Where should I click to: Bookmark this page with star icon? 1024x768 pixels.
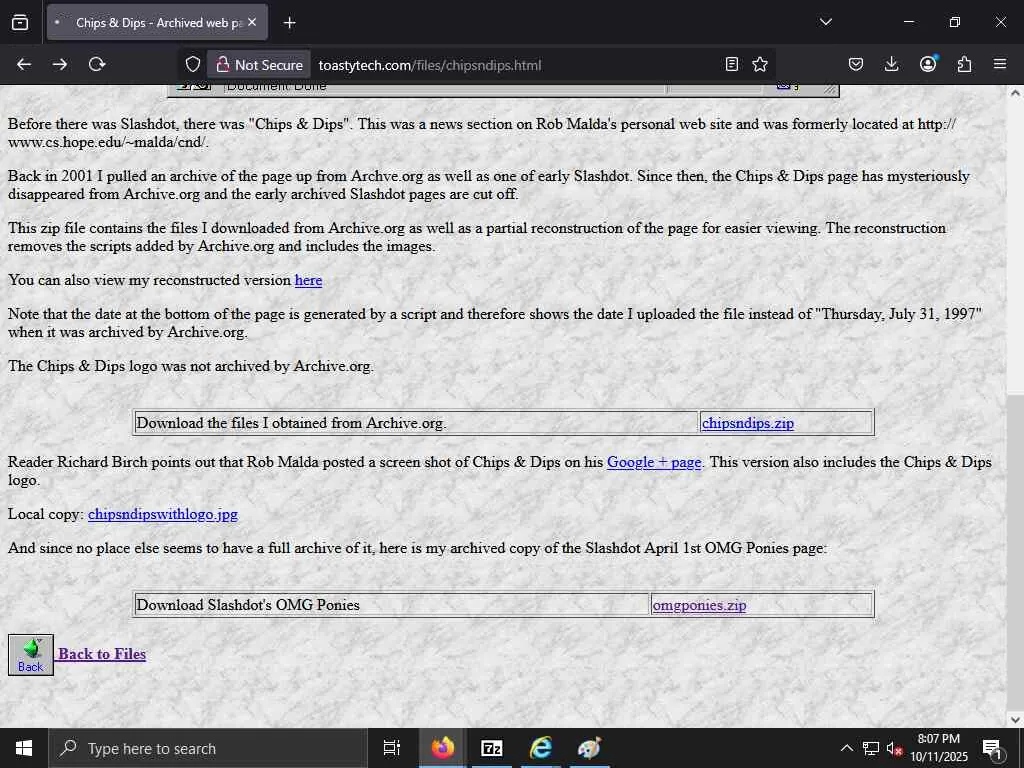[760, 64]
